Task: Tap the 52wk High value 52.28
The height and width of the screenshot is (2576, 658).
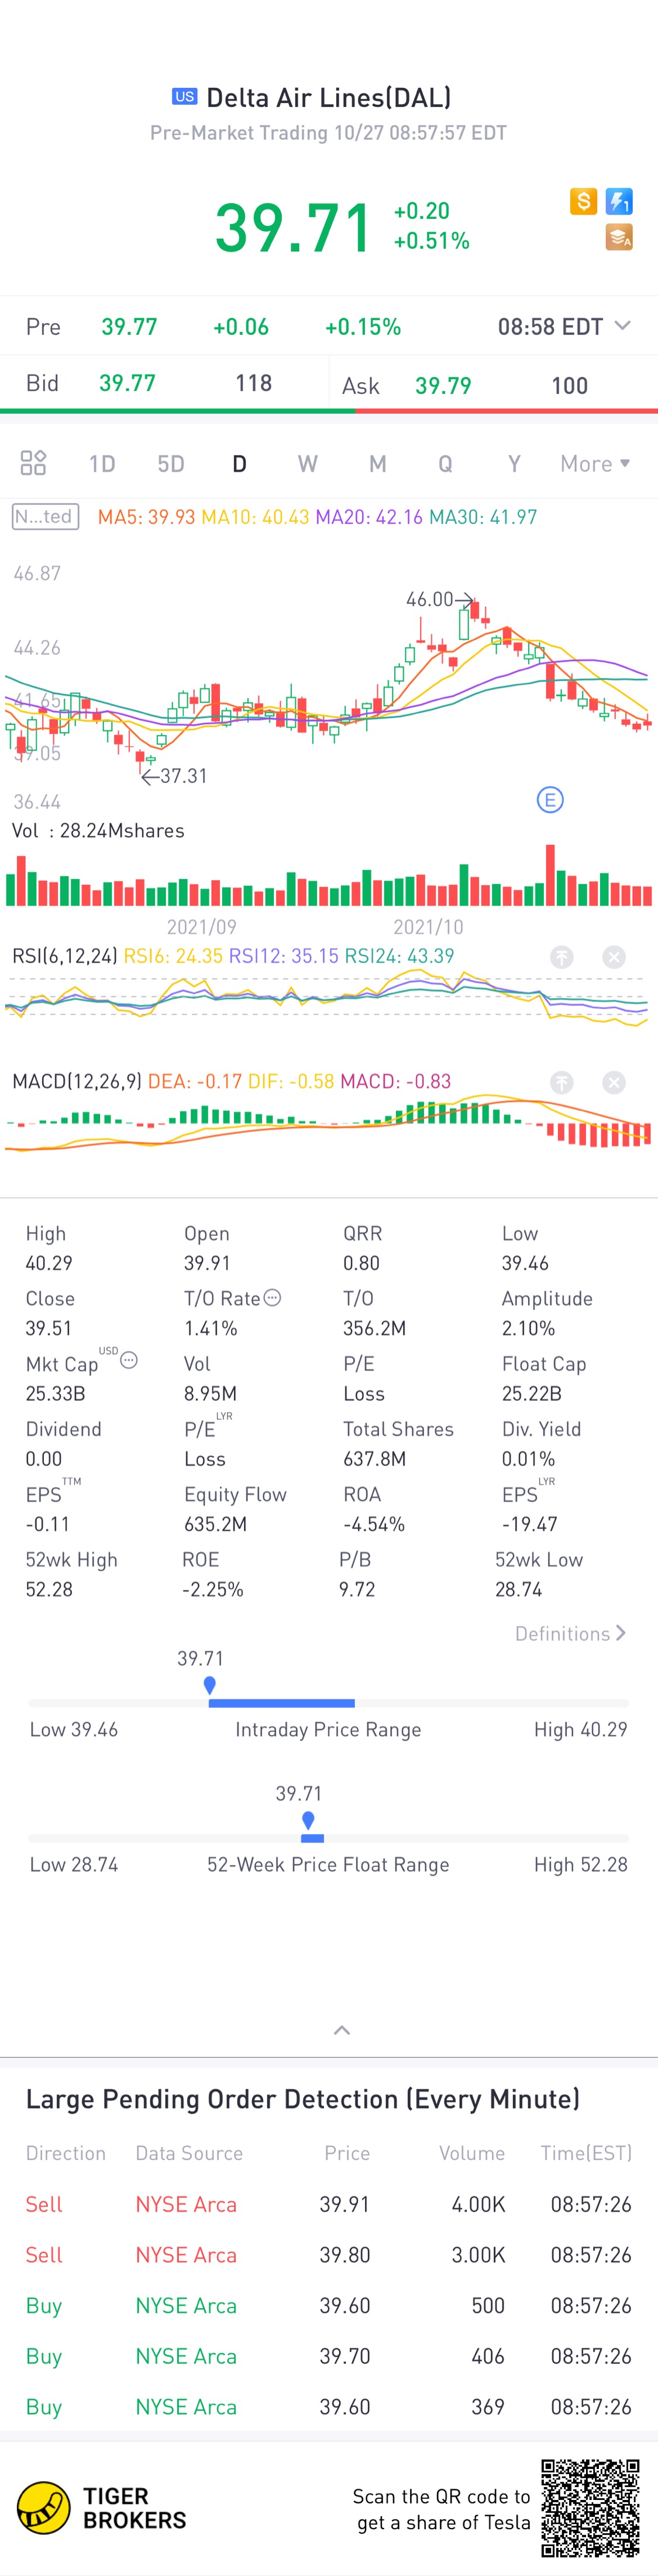Action: (x=49, y=1589)
